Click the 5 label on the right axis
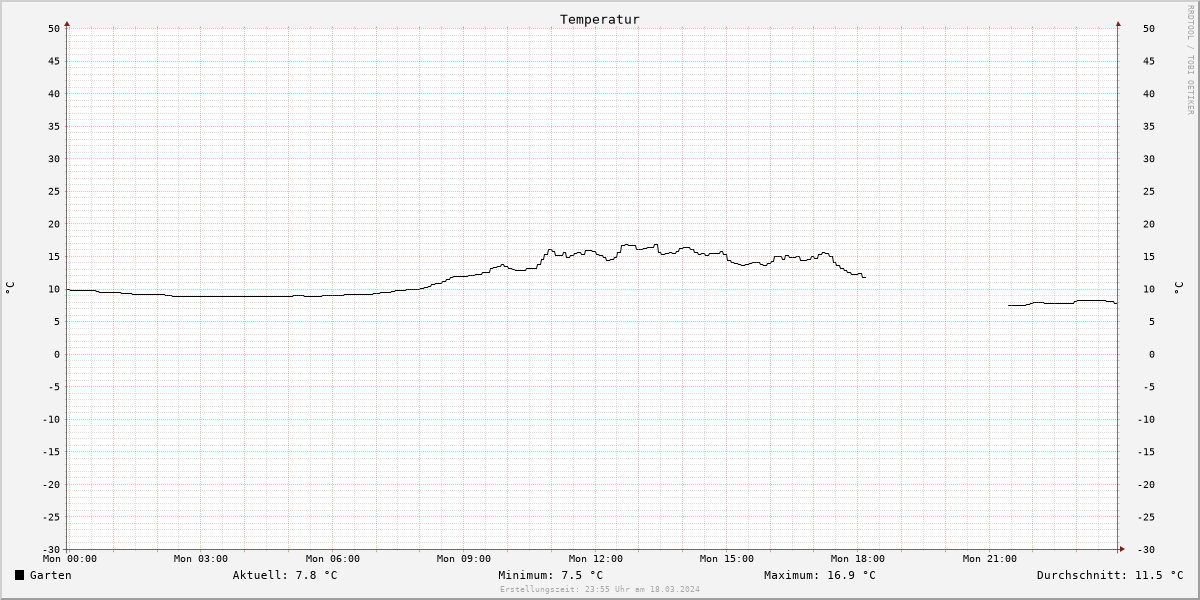 pos(1151,322)
